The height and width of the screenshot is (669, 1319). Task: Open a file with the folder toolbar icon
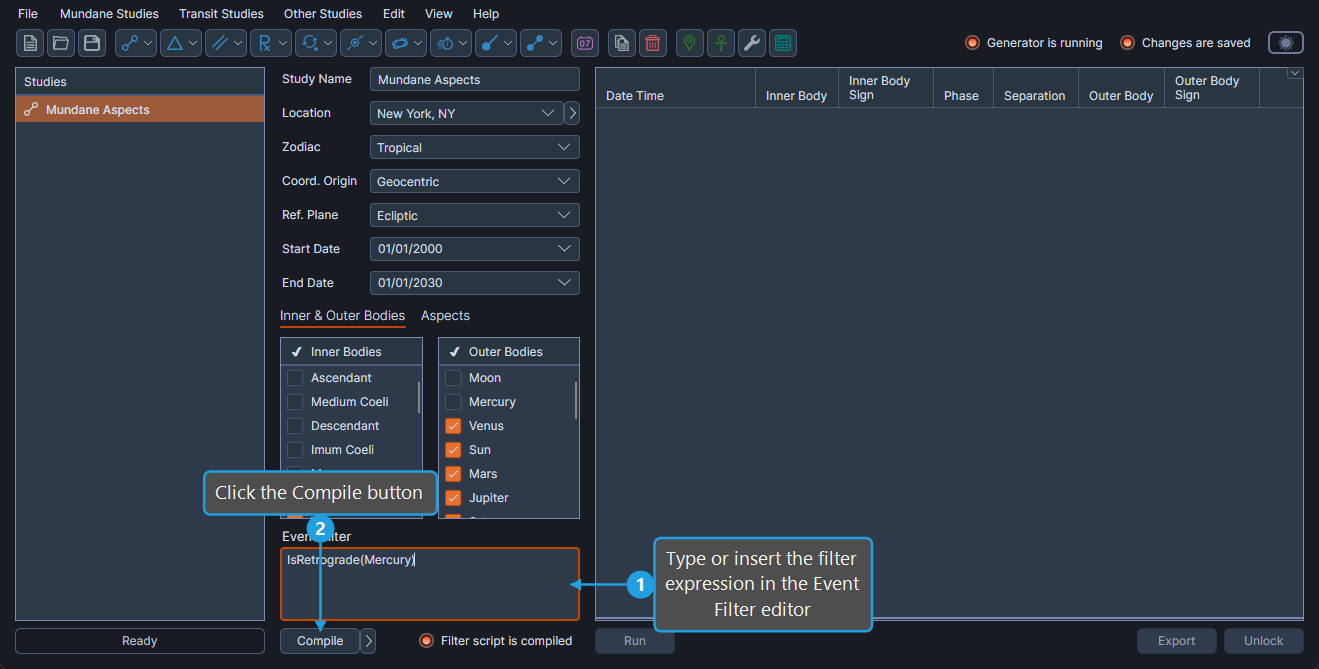(x=62, y=43)
